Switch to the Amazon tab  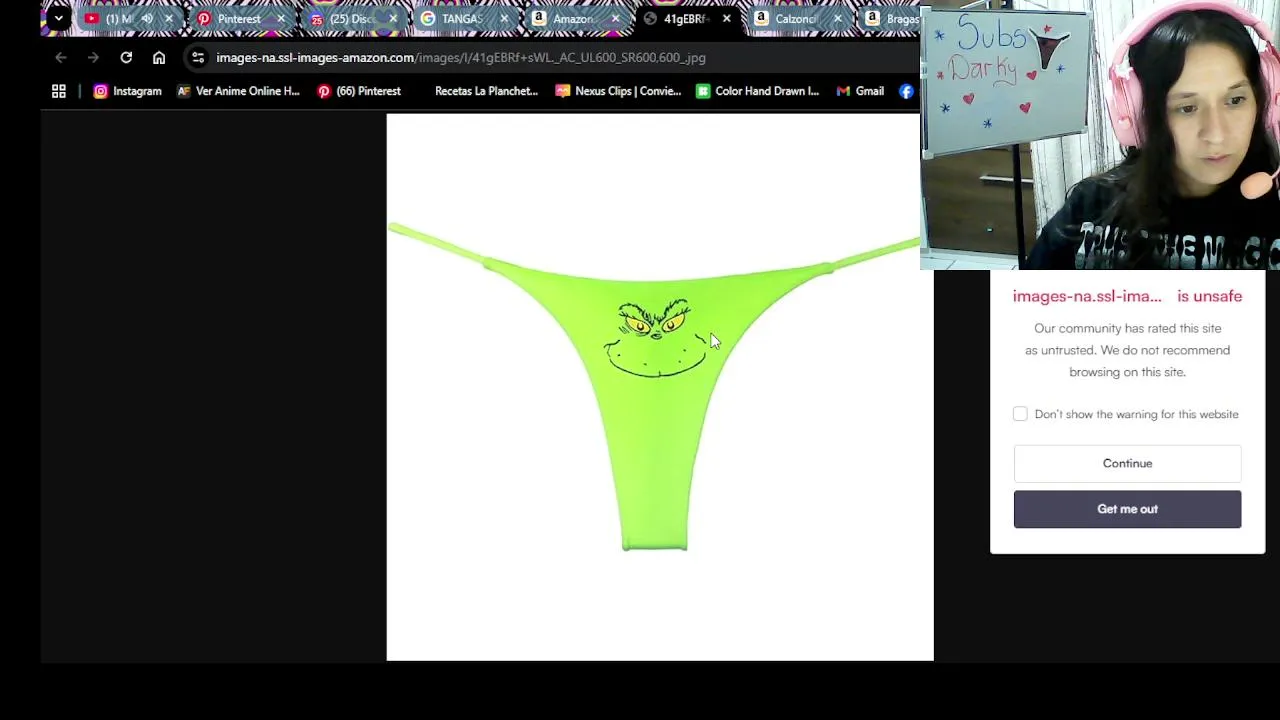(573, 18)
